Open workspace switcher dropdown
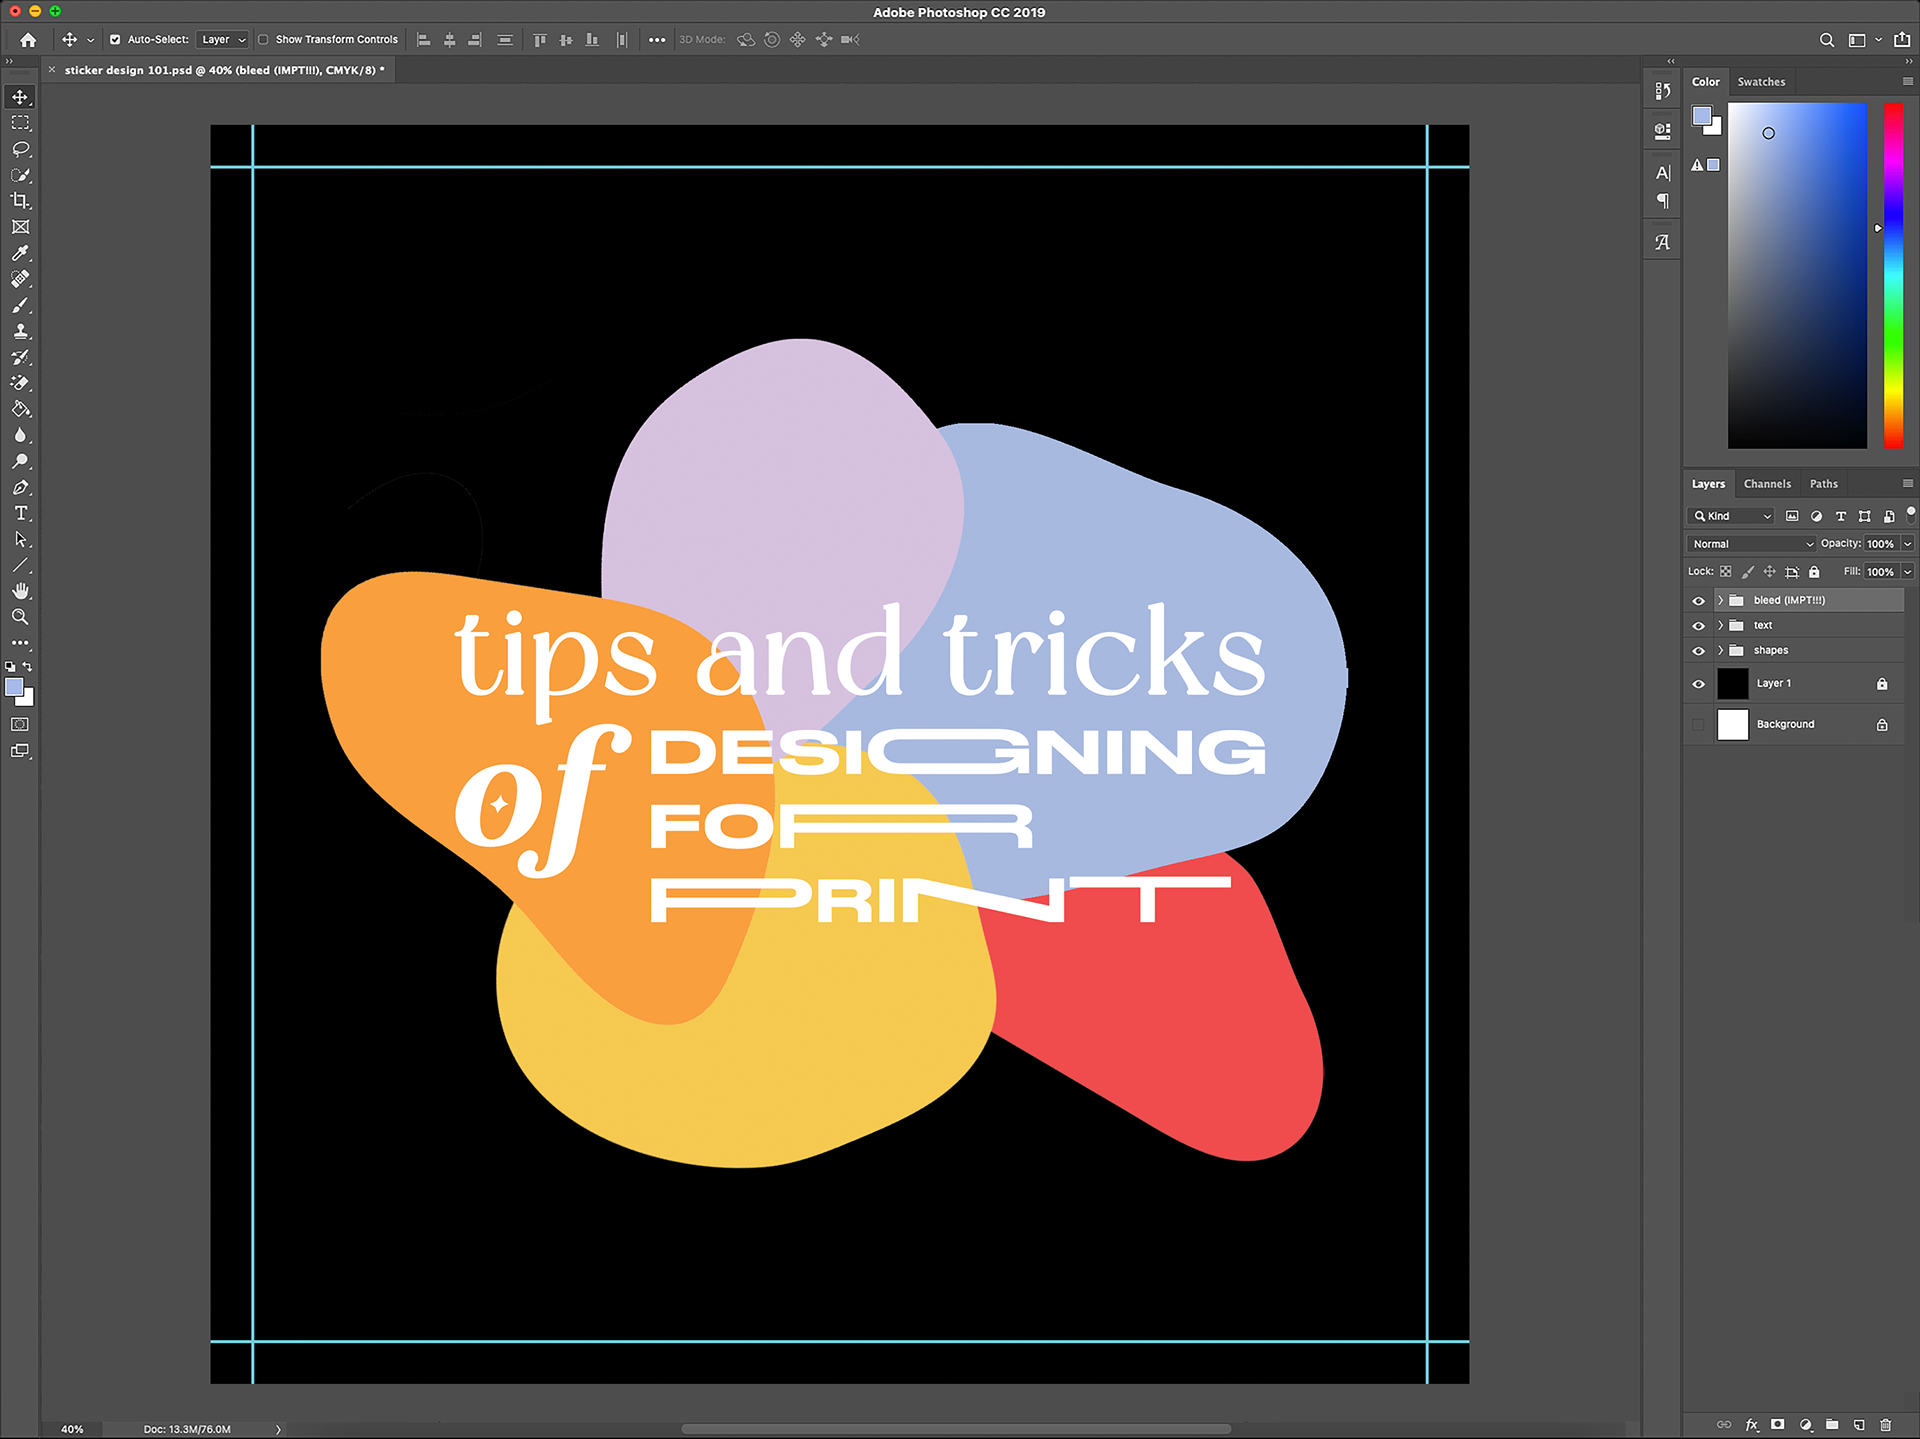Screen dimensions: 1920x1439 click(x=1863, y=40)
